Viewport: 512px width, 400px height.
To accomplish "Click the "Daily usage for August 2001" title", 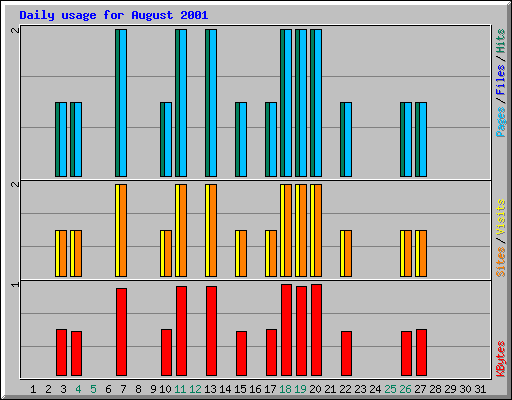I will (x=114, y=15).
